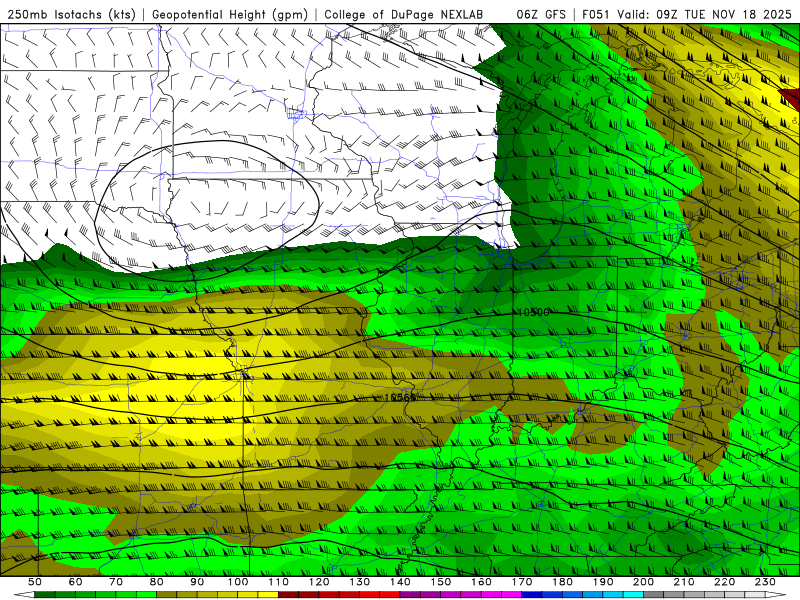Click the 'Valid: 09Z TUE NOV 18 2025' text
The height and width of the screenshot is (600, 800).
coord(705,14)
